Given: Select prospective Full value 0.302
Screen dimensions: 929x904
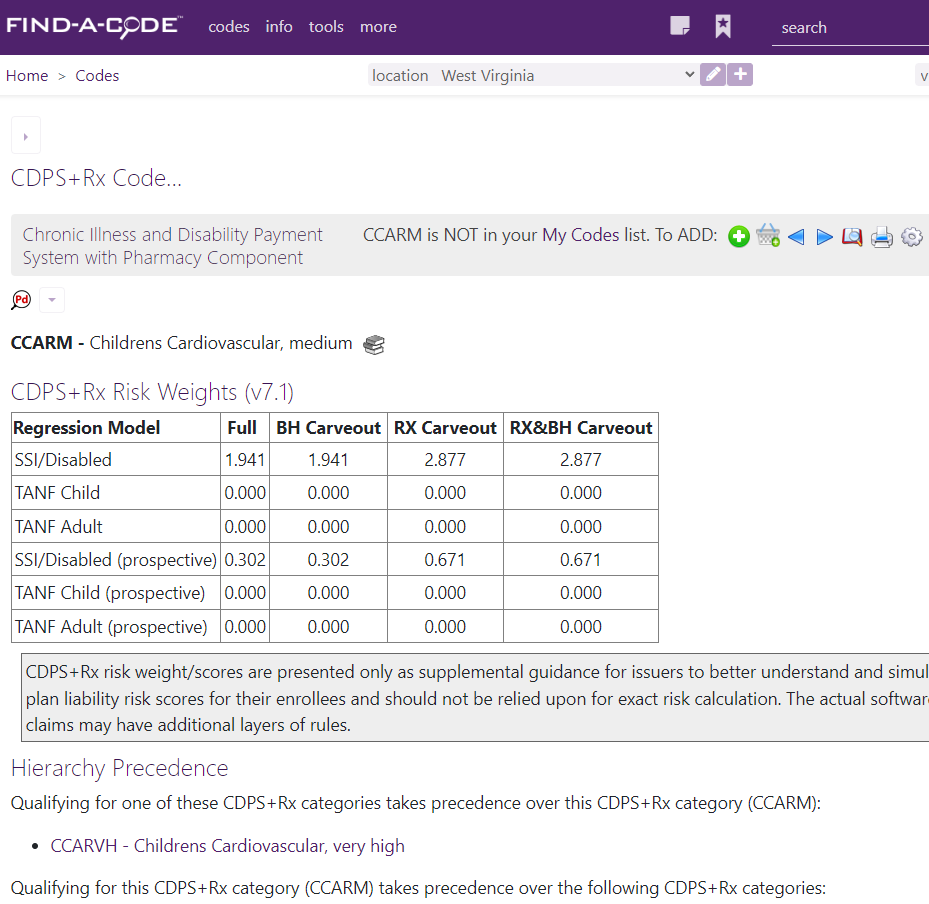Looking at the screenshot, I should coord(245,560).
